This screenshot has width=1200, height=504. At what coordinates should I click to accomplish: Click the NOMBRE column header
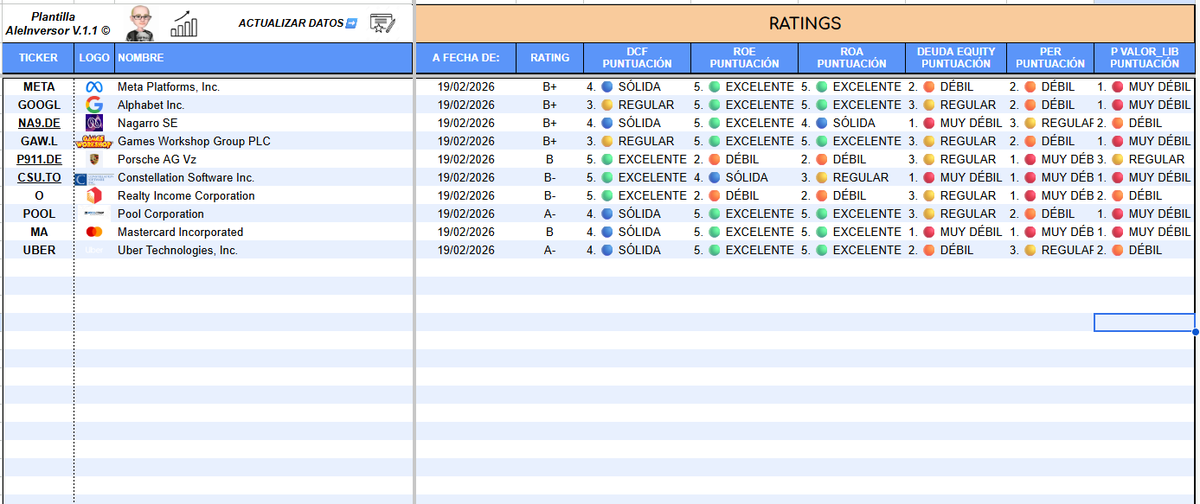263,58
